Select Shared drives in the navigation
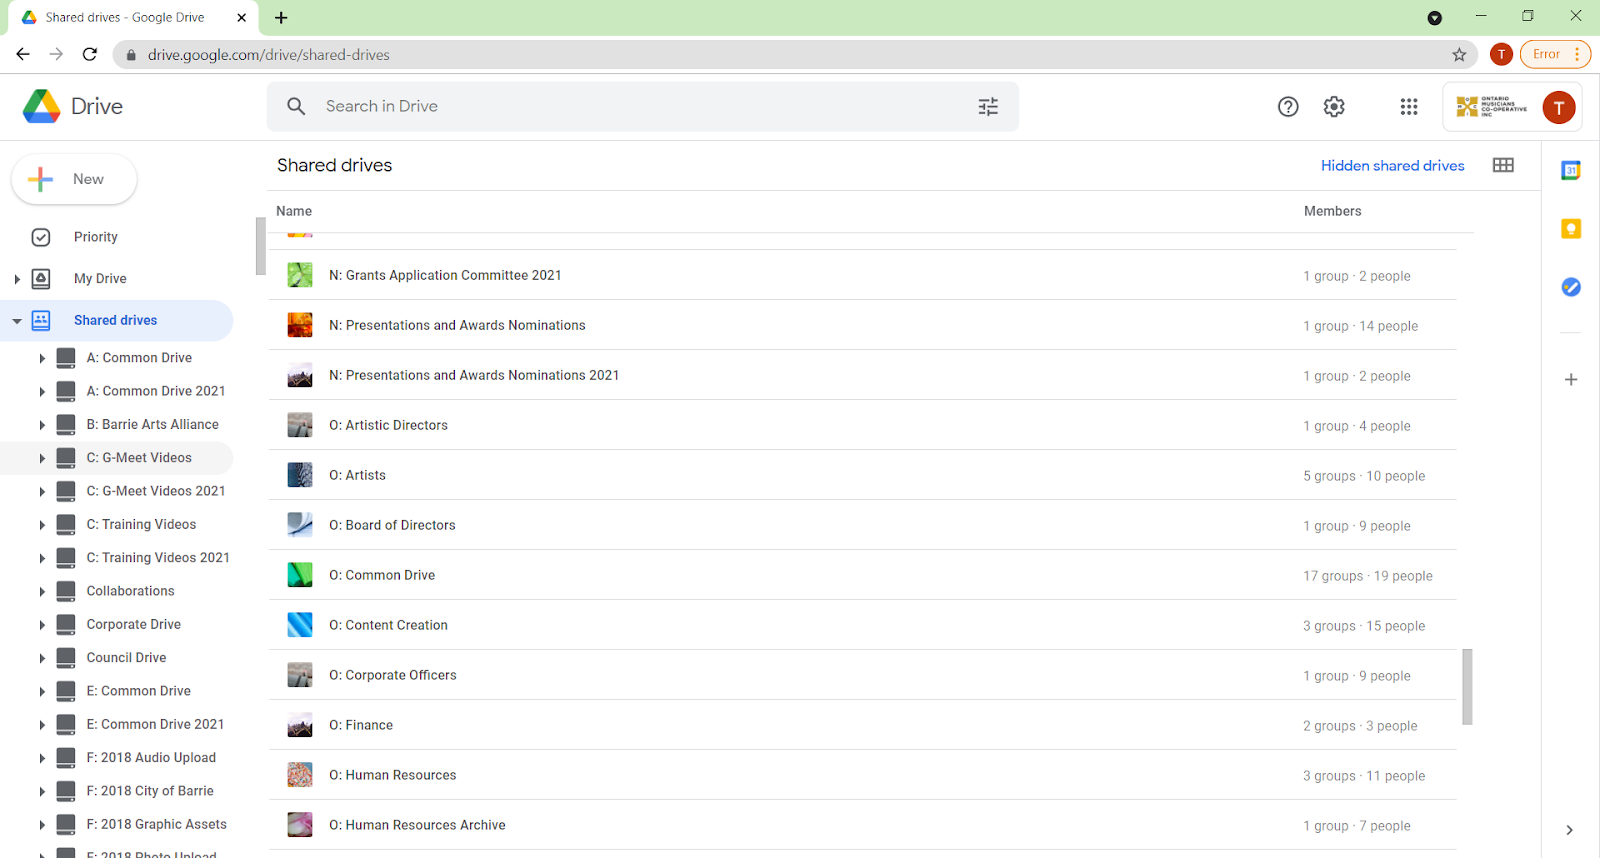The width and height of the screenshot is (1600, 858). (x=116, y=321)
